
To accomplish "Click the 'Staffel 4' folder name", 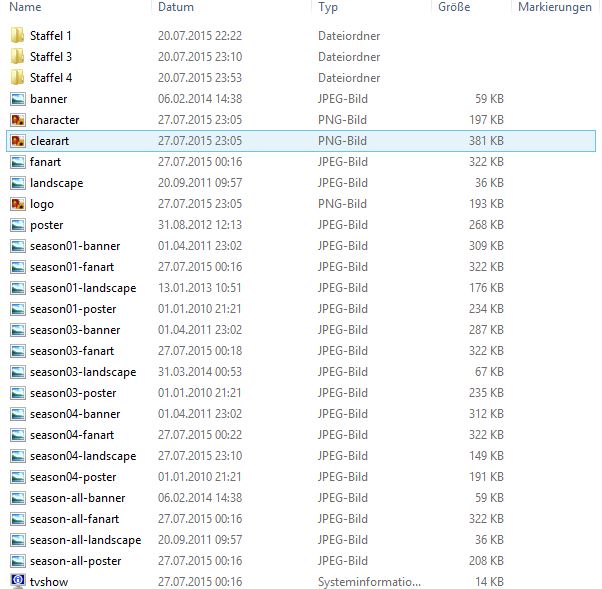I will [51, 78].
